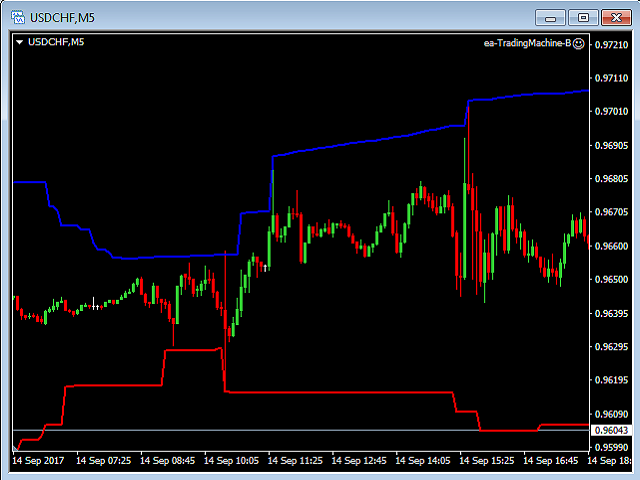
Task: Click the 0.96905 price scale value
Action: pos(611,145)
